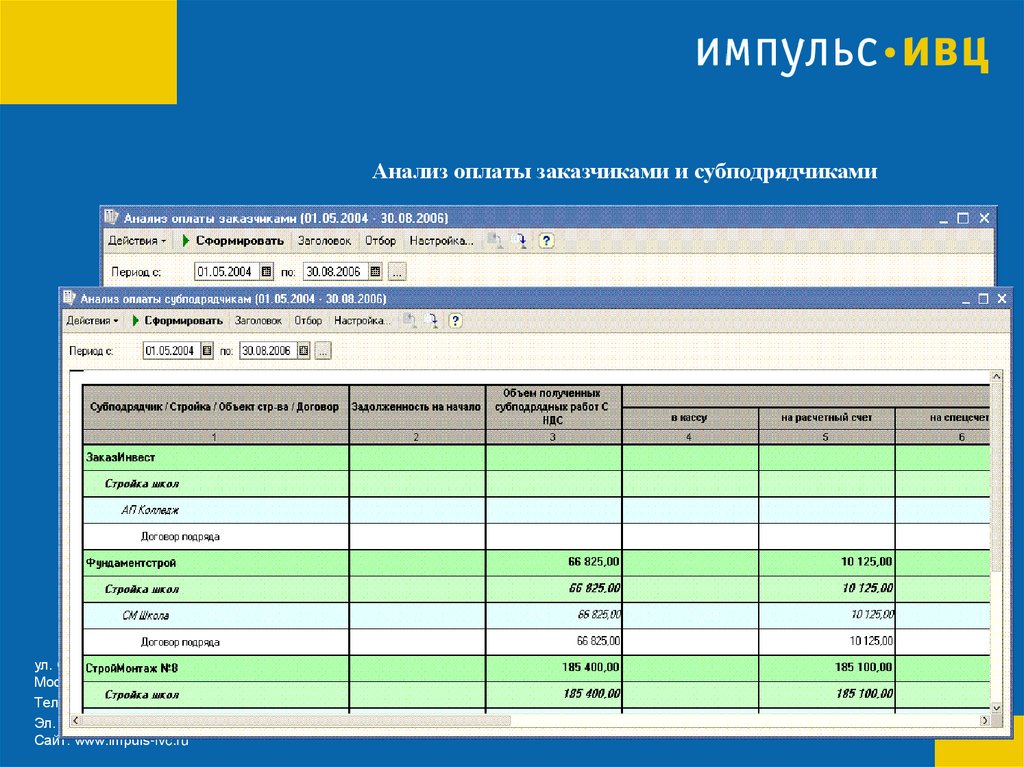Click the start date field 01.05.2004 in front window
The height and width of the screenshot is (767, 1024).
[x=171, y=351]
